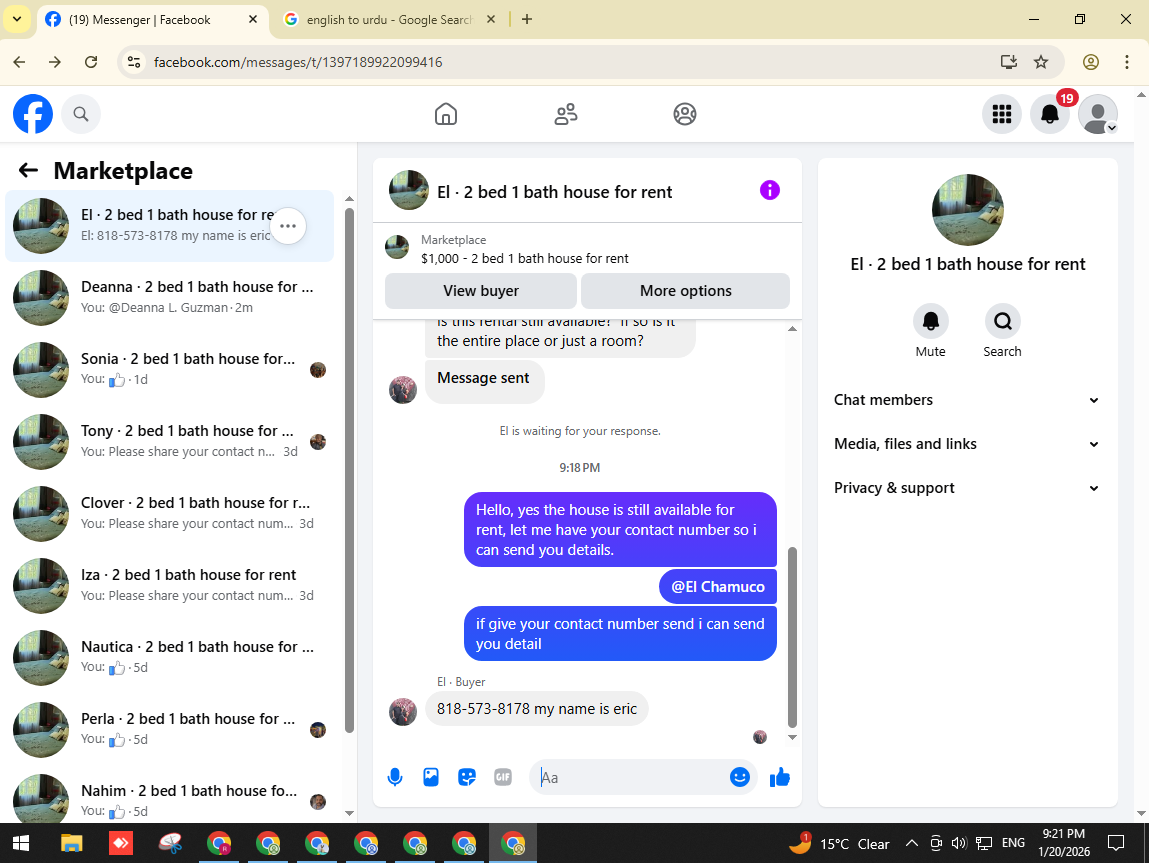This screenshot has height=863, width=1149.
Task: View site information icon in address bar
Action: [x=134, y=62]
